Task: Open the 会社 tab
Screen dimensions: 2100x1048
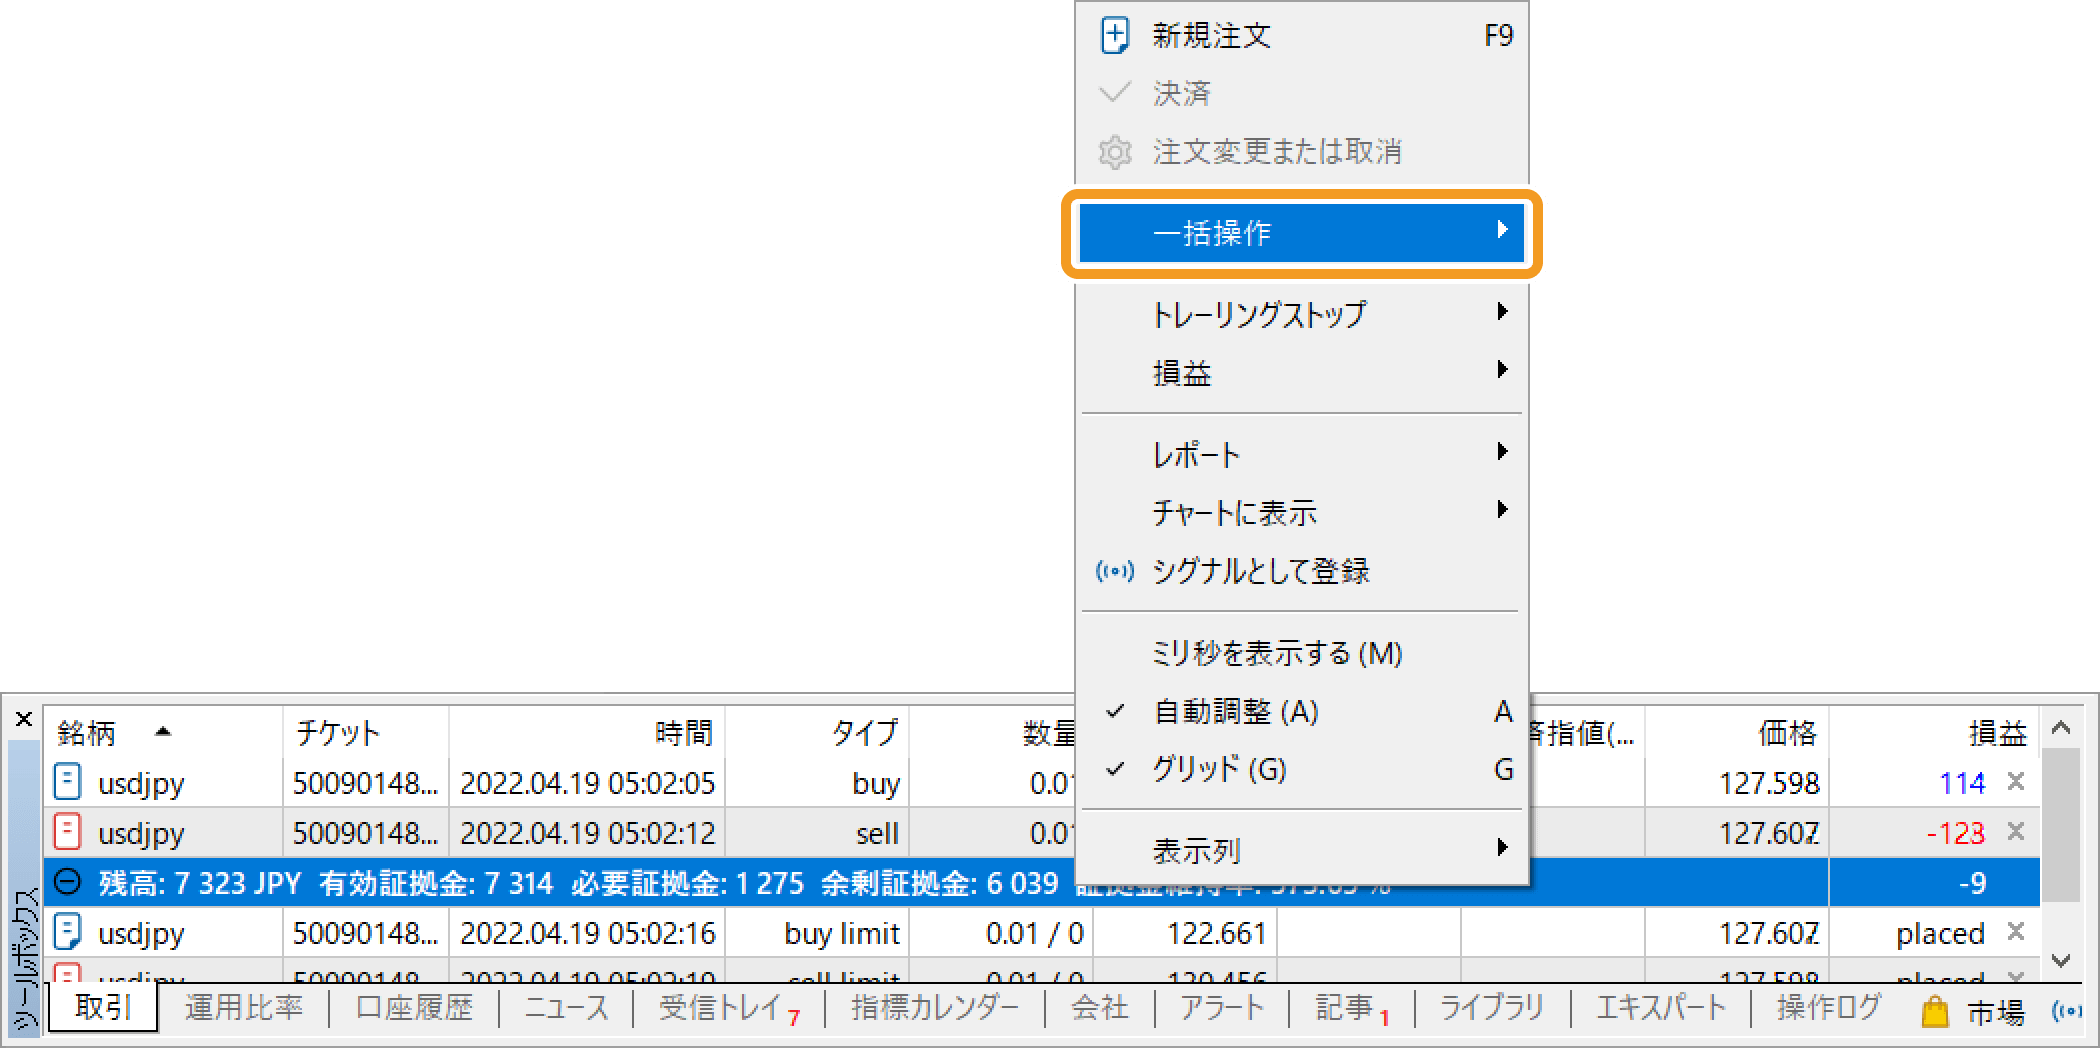Action: click(x=1099, y=1008)
